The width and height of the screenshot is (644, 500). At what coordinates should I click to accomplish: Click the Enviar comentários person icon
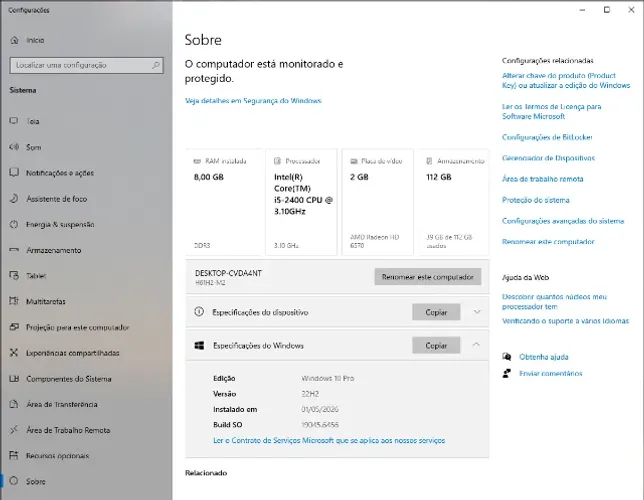click(507, 373)
